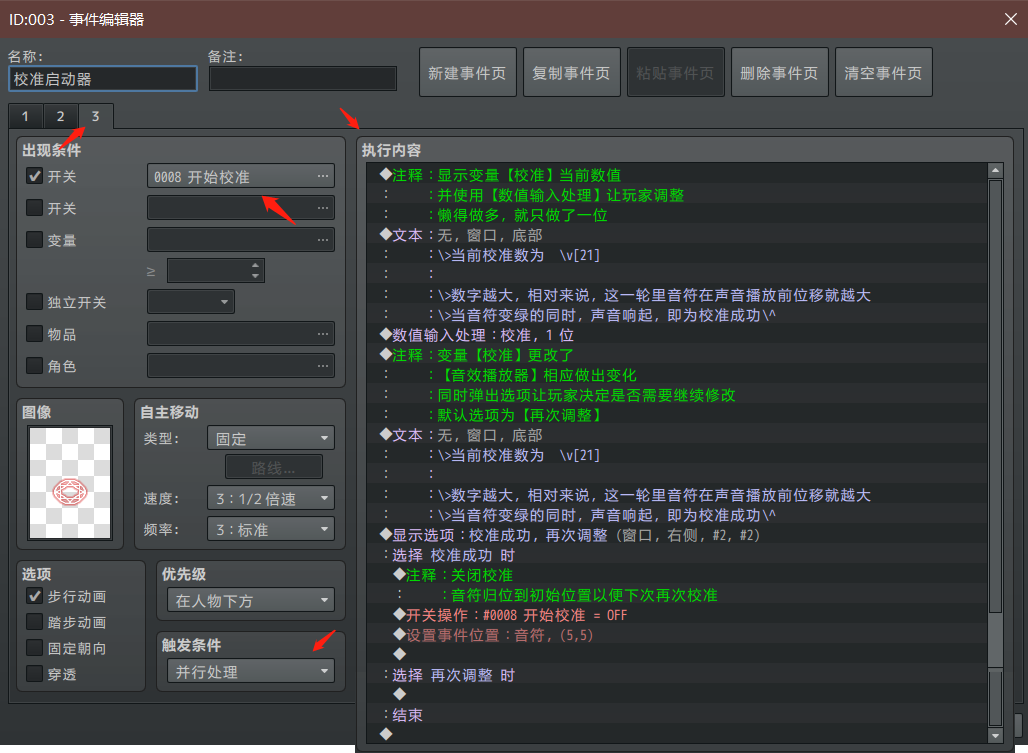Click the event 图像 preview thumbnail
This screenshot has height=753, width=1028.
70,482
